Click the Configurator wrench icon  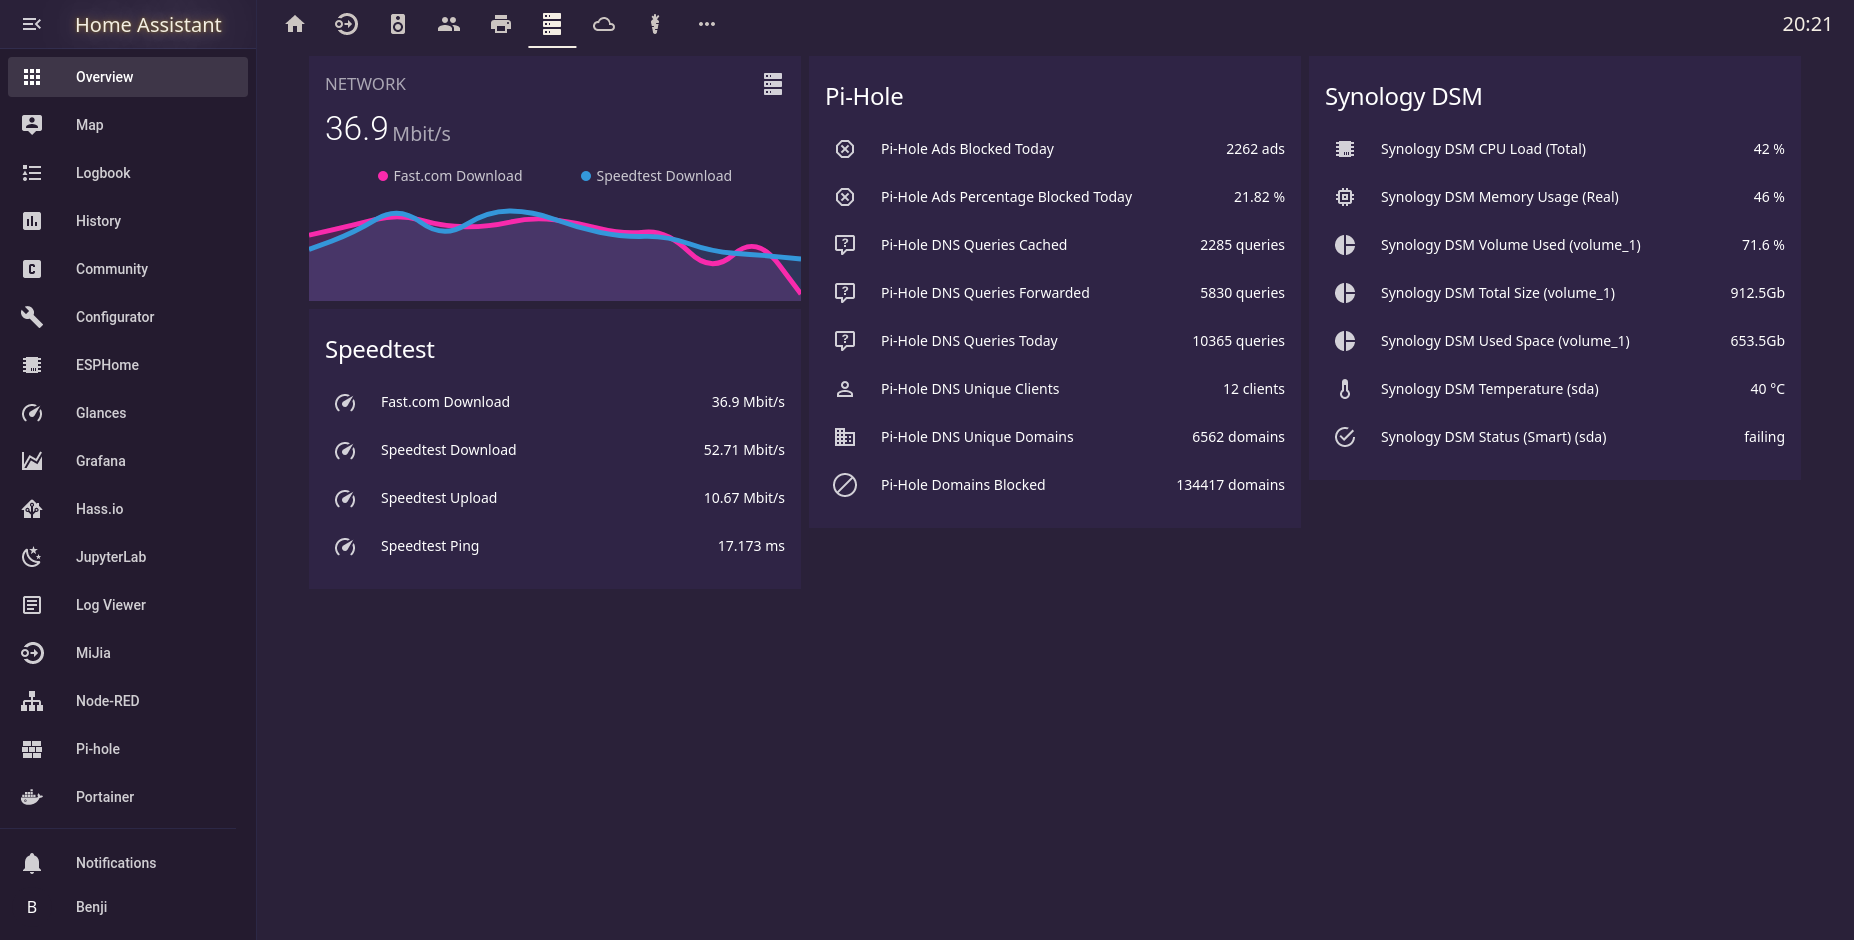point(32,317)
